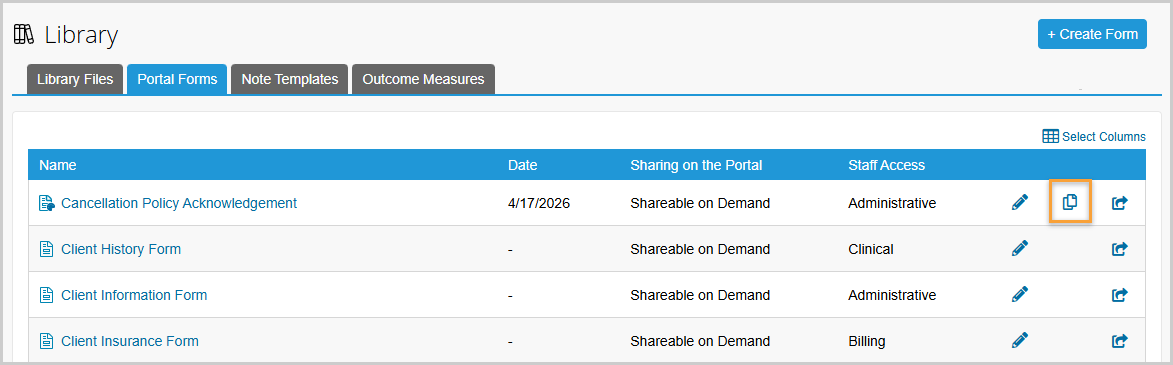This screenshot has height=365, width=1173.
Task: Click Shareable on Demand in Client History row
Action: tap(699, 249)
